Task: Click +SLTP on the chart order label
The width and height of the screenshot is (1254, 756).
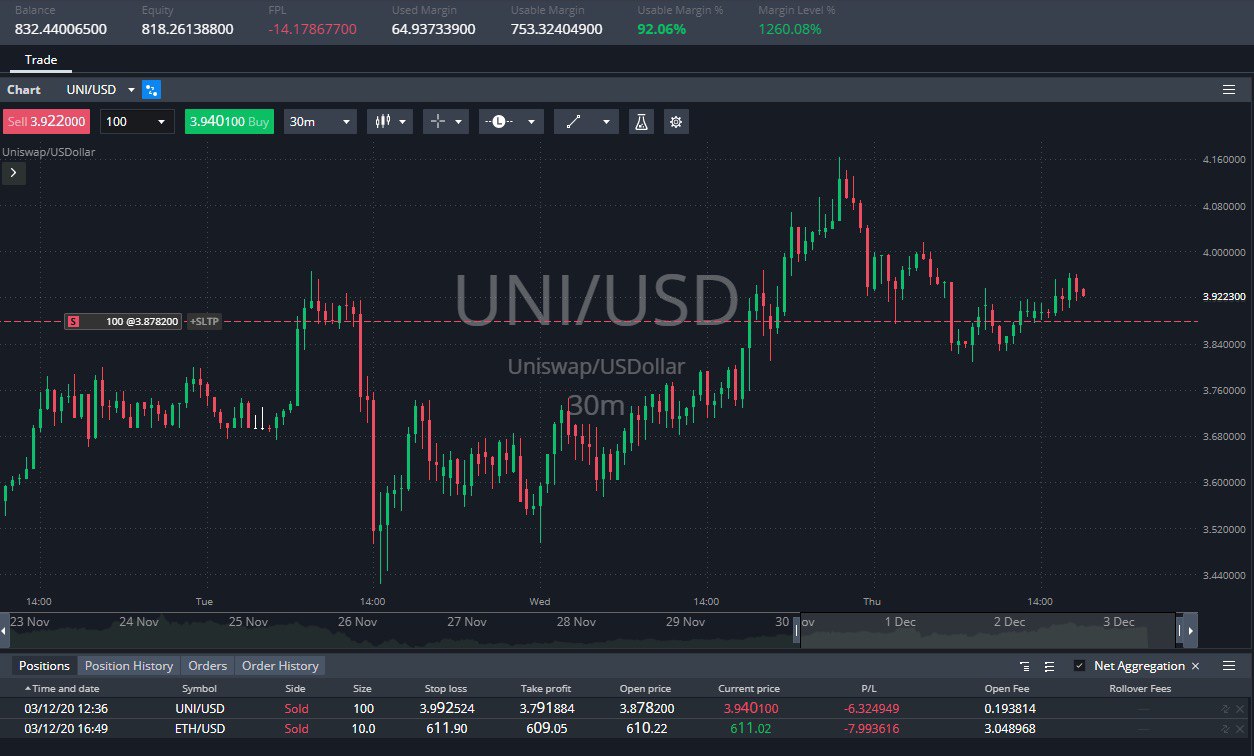Action: coord(203,321)
